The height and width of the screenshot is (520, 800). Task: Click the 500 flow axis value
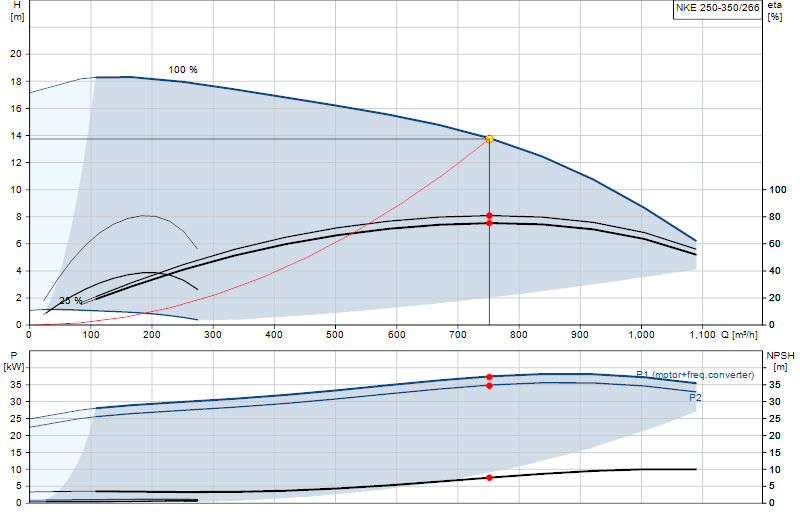335,335
